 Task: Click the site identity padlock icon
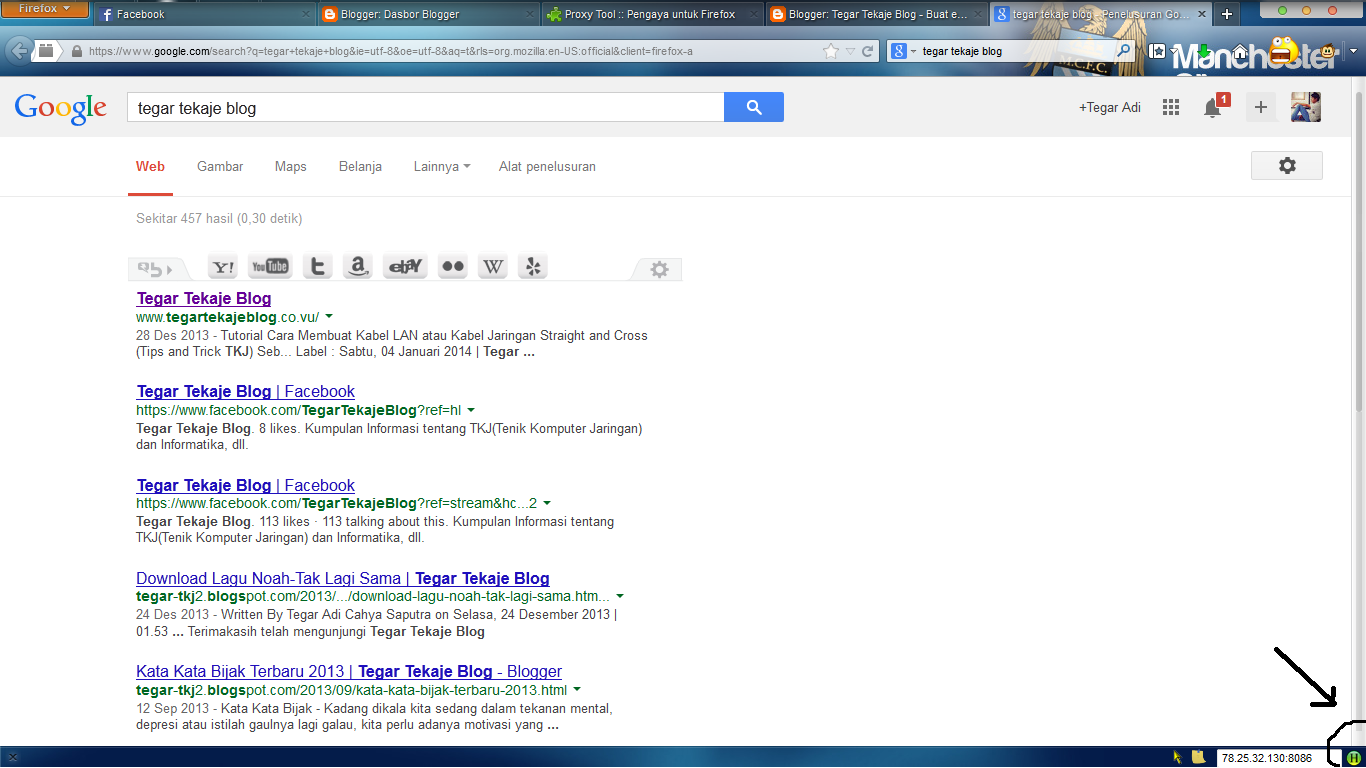(x=76, y=51)
